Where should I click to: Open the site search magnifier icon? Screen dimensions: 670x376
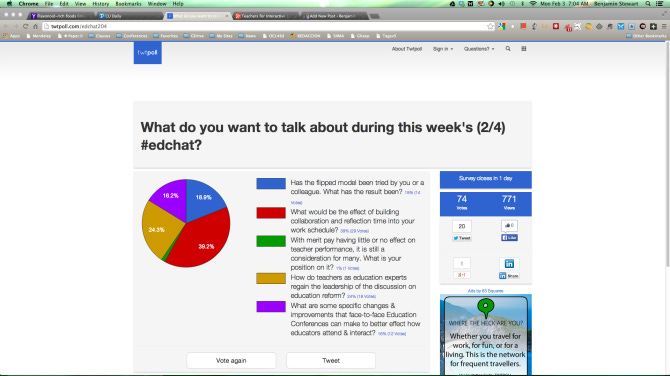coord(508,49)
